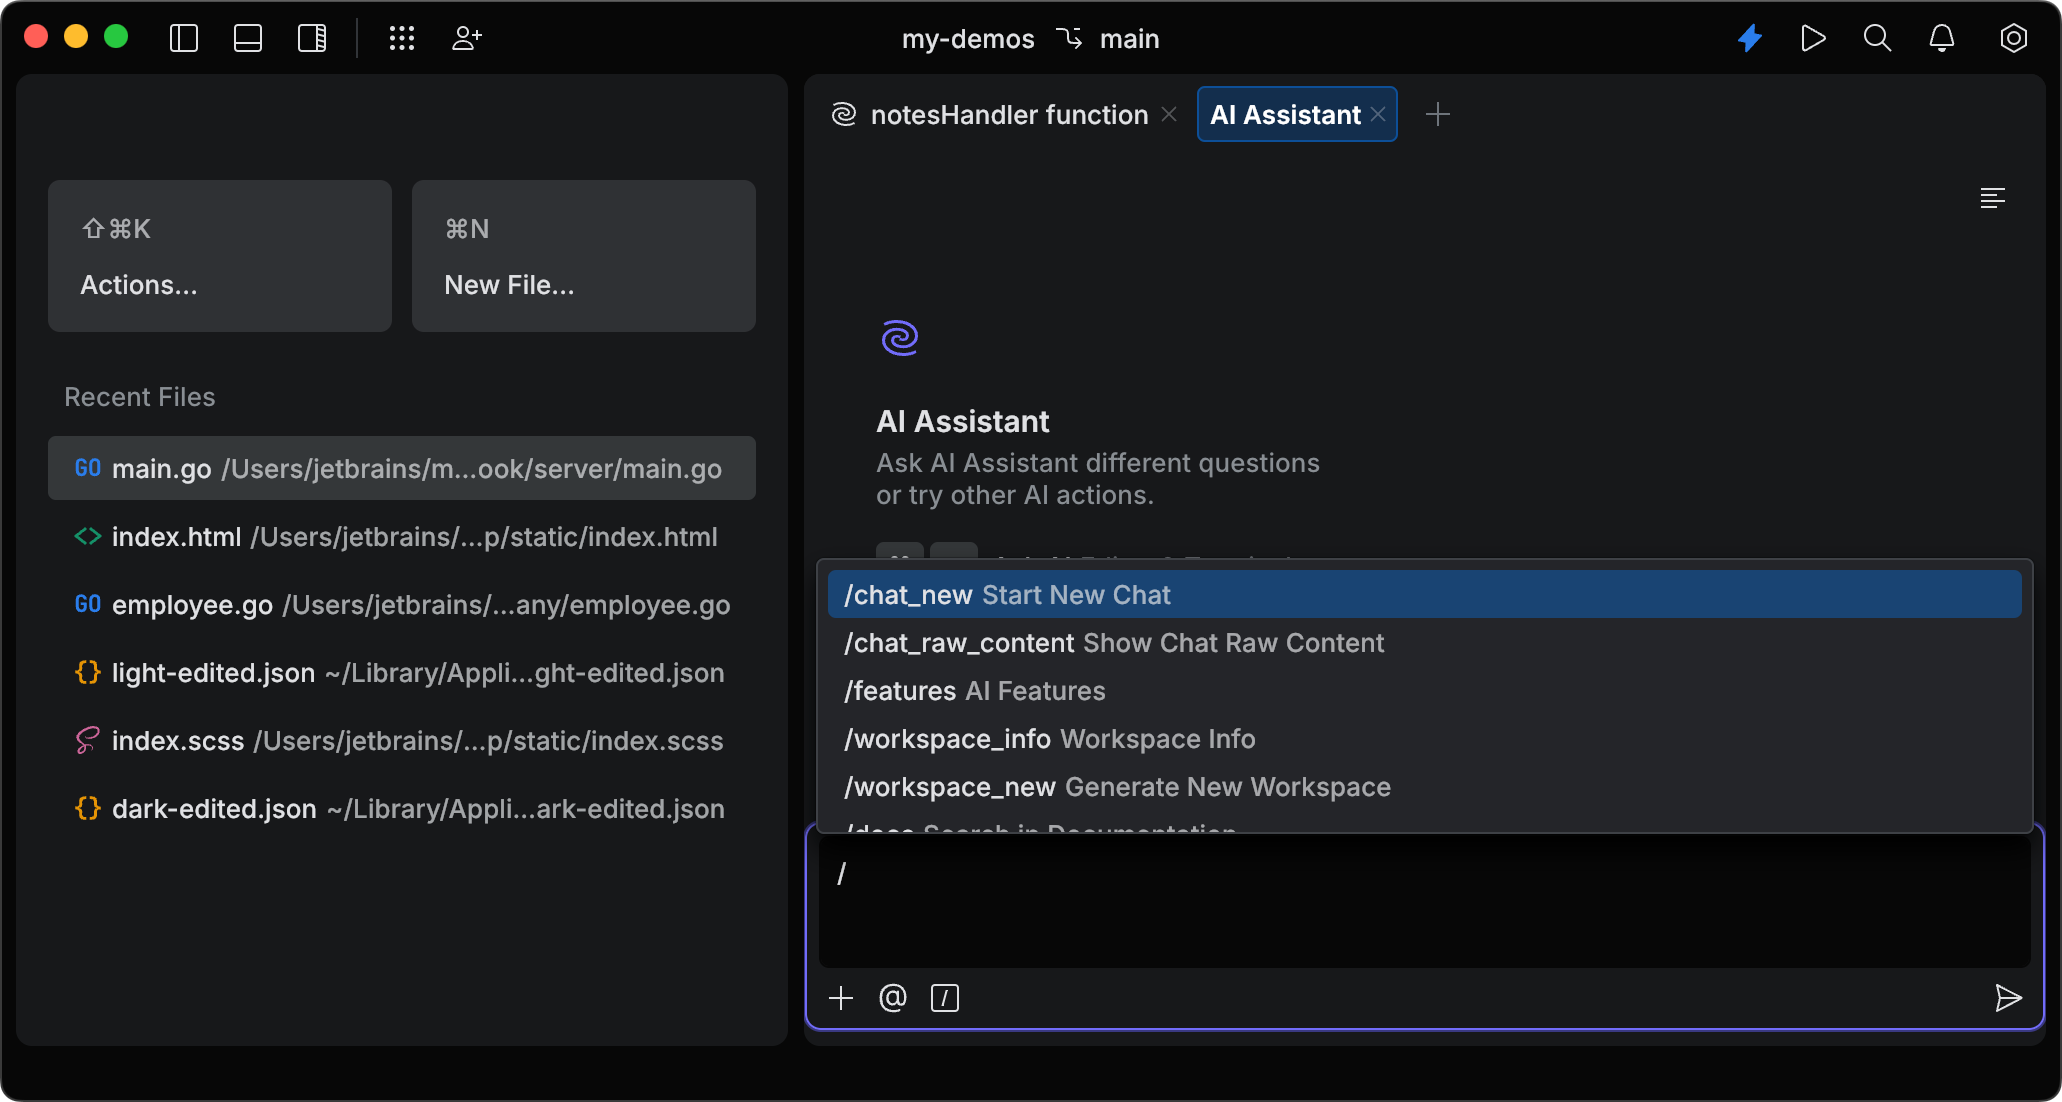
Task: Click the Actions... shortcut card
Action: [x=219, y=256]
